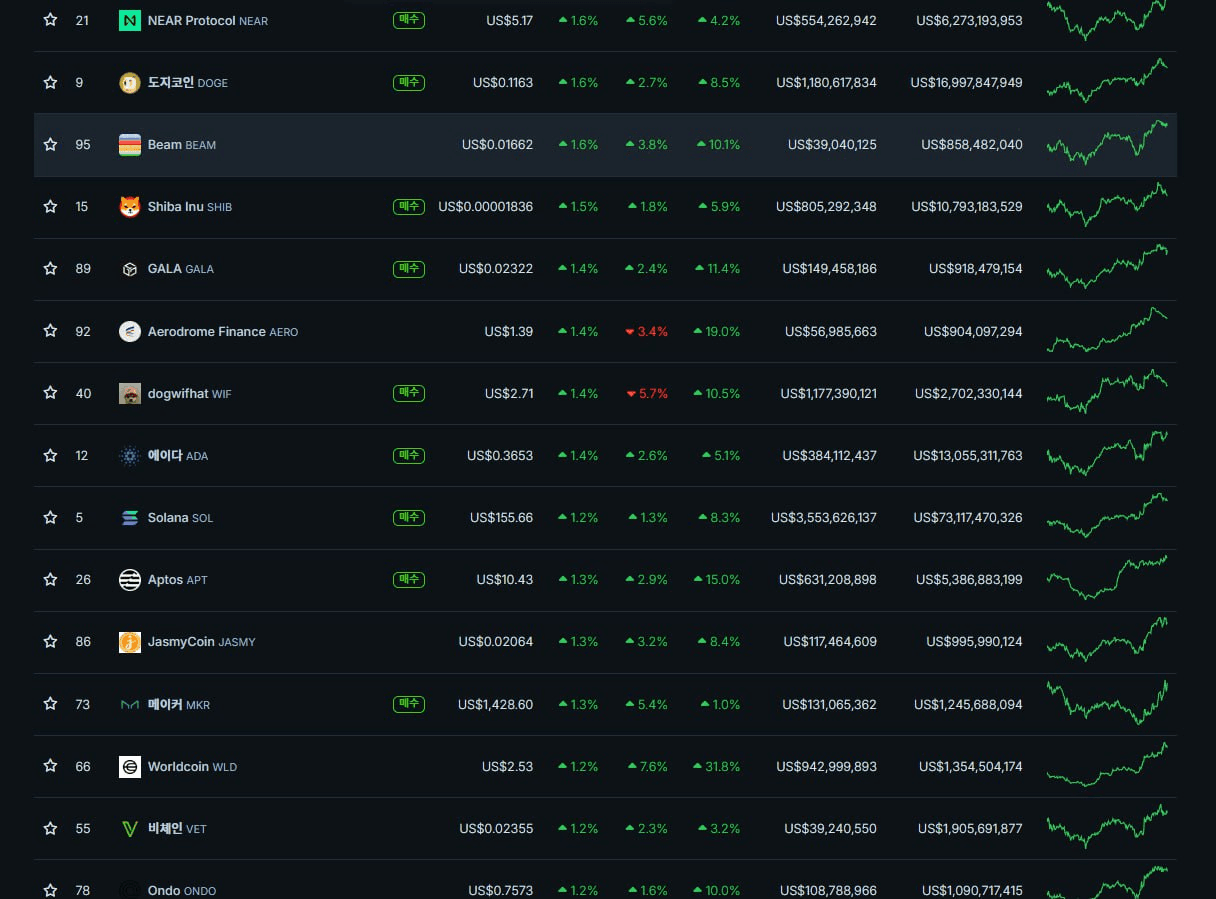Buy DOGE with its 매수 button
Screen dimensions: 1216x899
pos(409,82)
